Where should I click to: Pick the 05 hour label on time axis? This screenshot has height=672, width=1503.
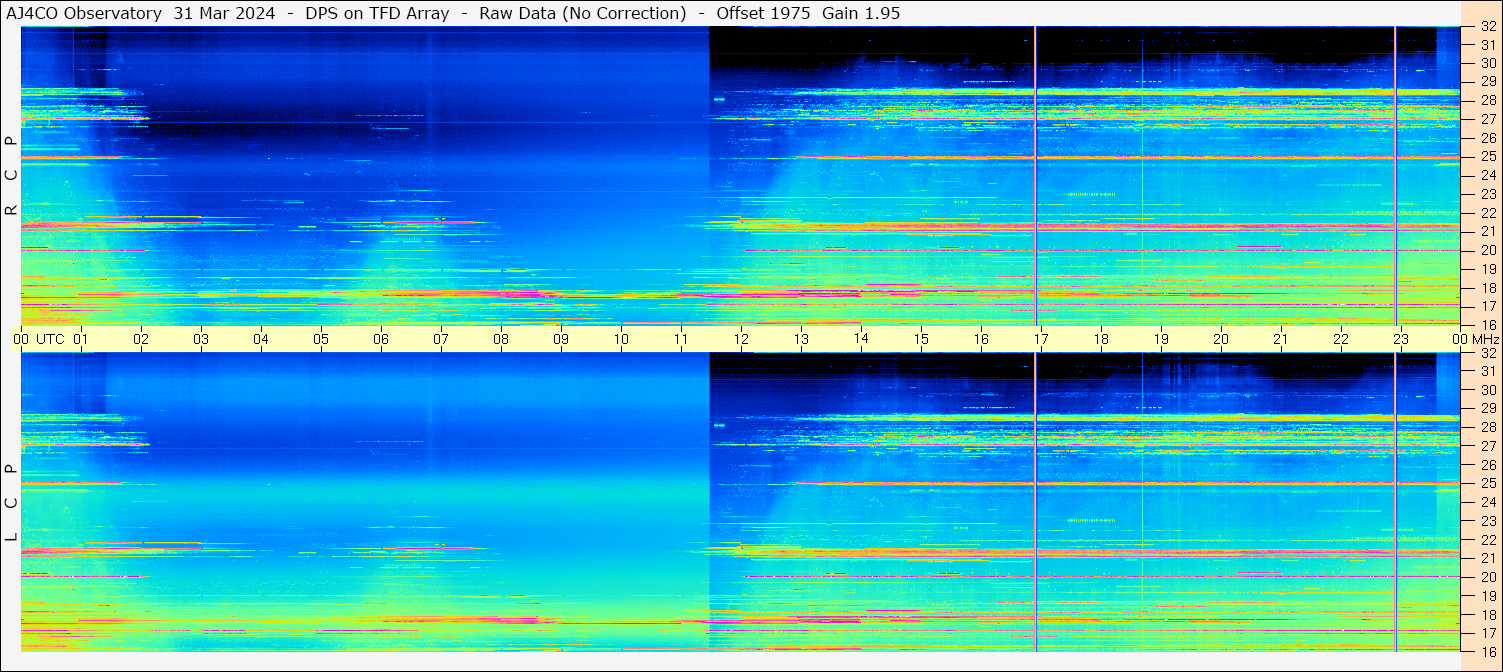point(321,339)
